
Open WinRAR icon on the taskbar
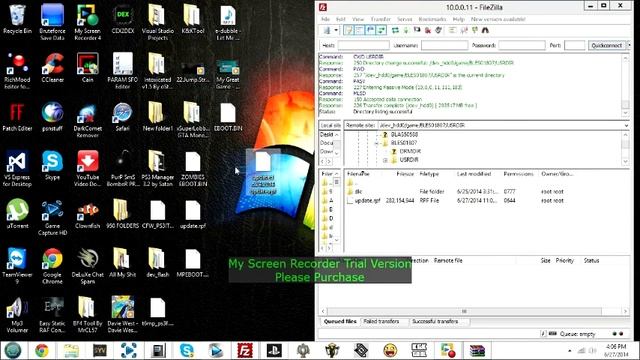(477, 351)
